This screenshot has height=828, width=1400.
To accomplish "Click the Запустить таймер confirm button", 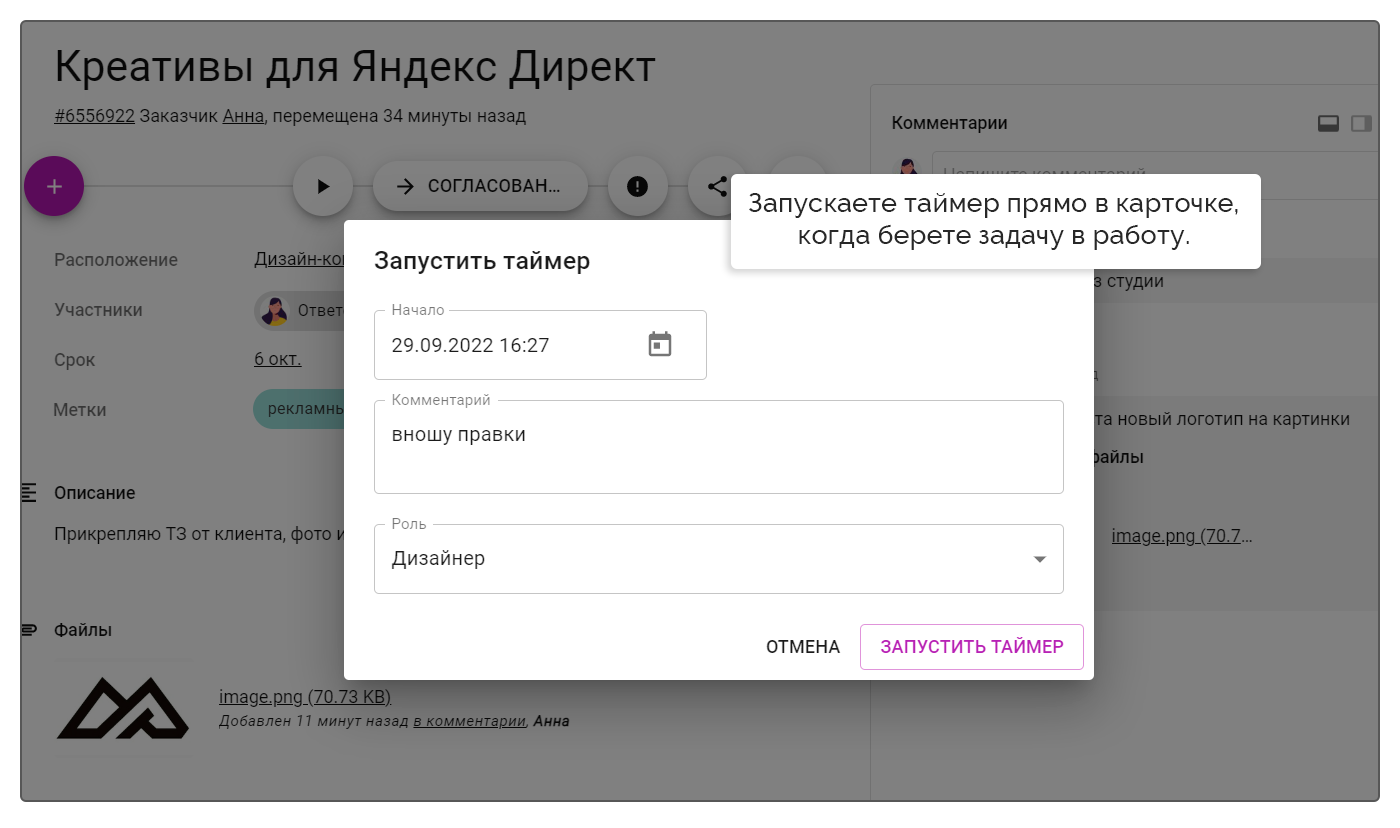I will [x=972, y=647].
